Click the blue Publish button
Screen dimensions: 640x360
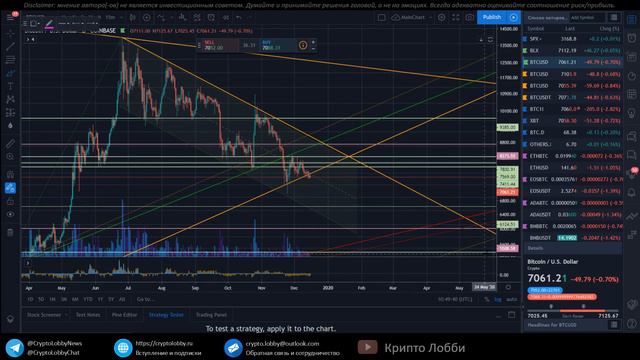(492, 17)
